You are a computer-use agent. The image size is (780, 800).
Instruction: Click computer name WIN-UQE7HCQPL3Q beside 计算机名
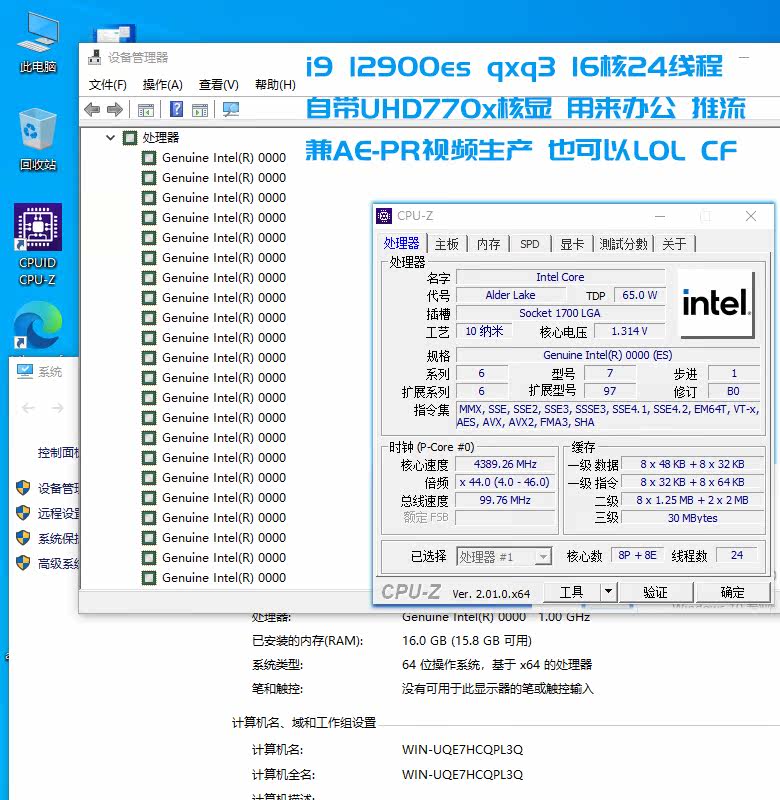463,749
